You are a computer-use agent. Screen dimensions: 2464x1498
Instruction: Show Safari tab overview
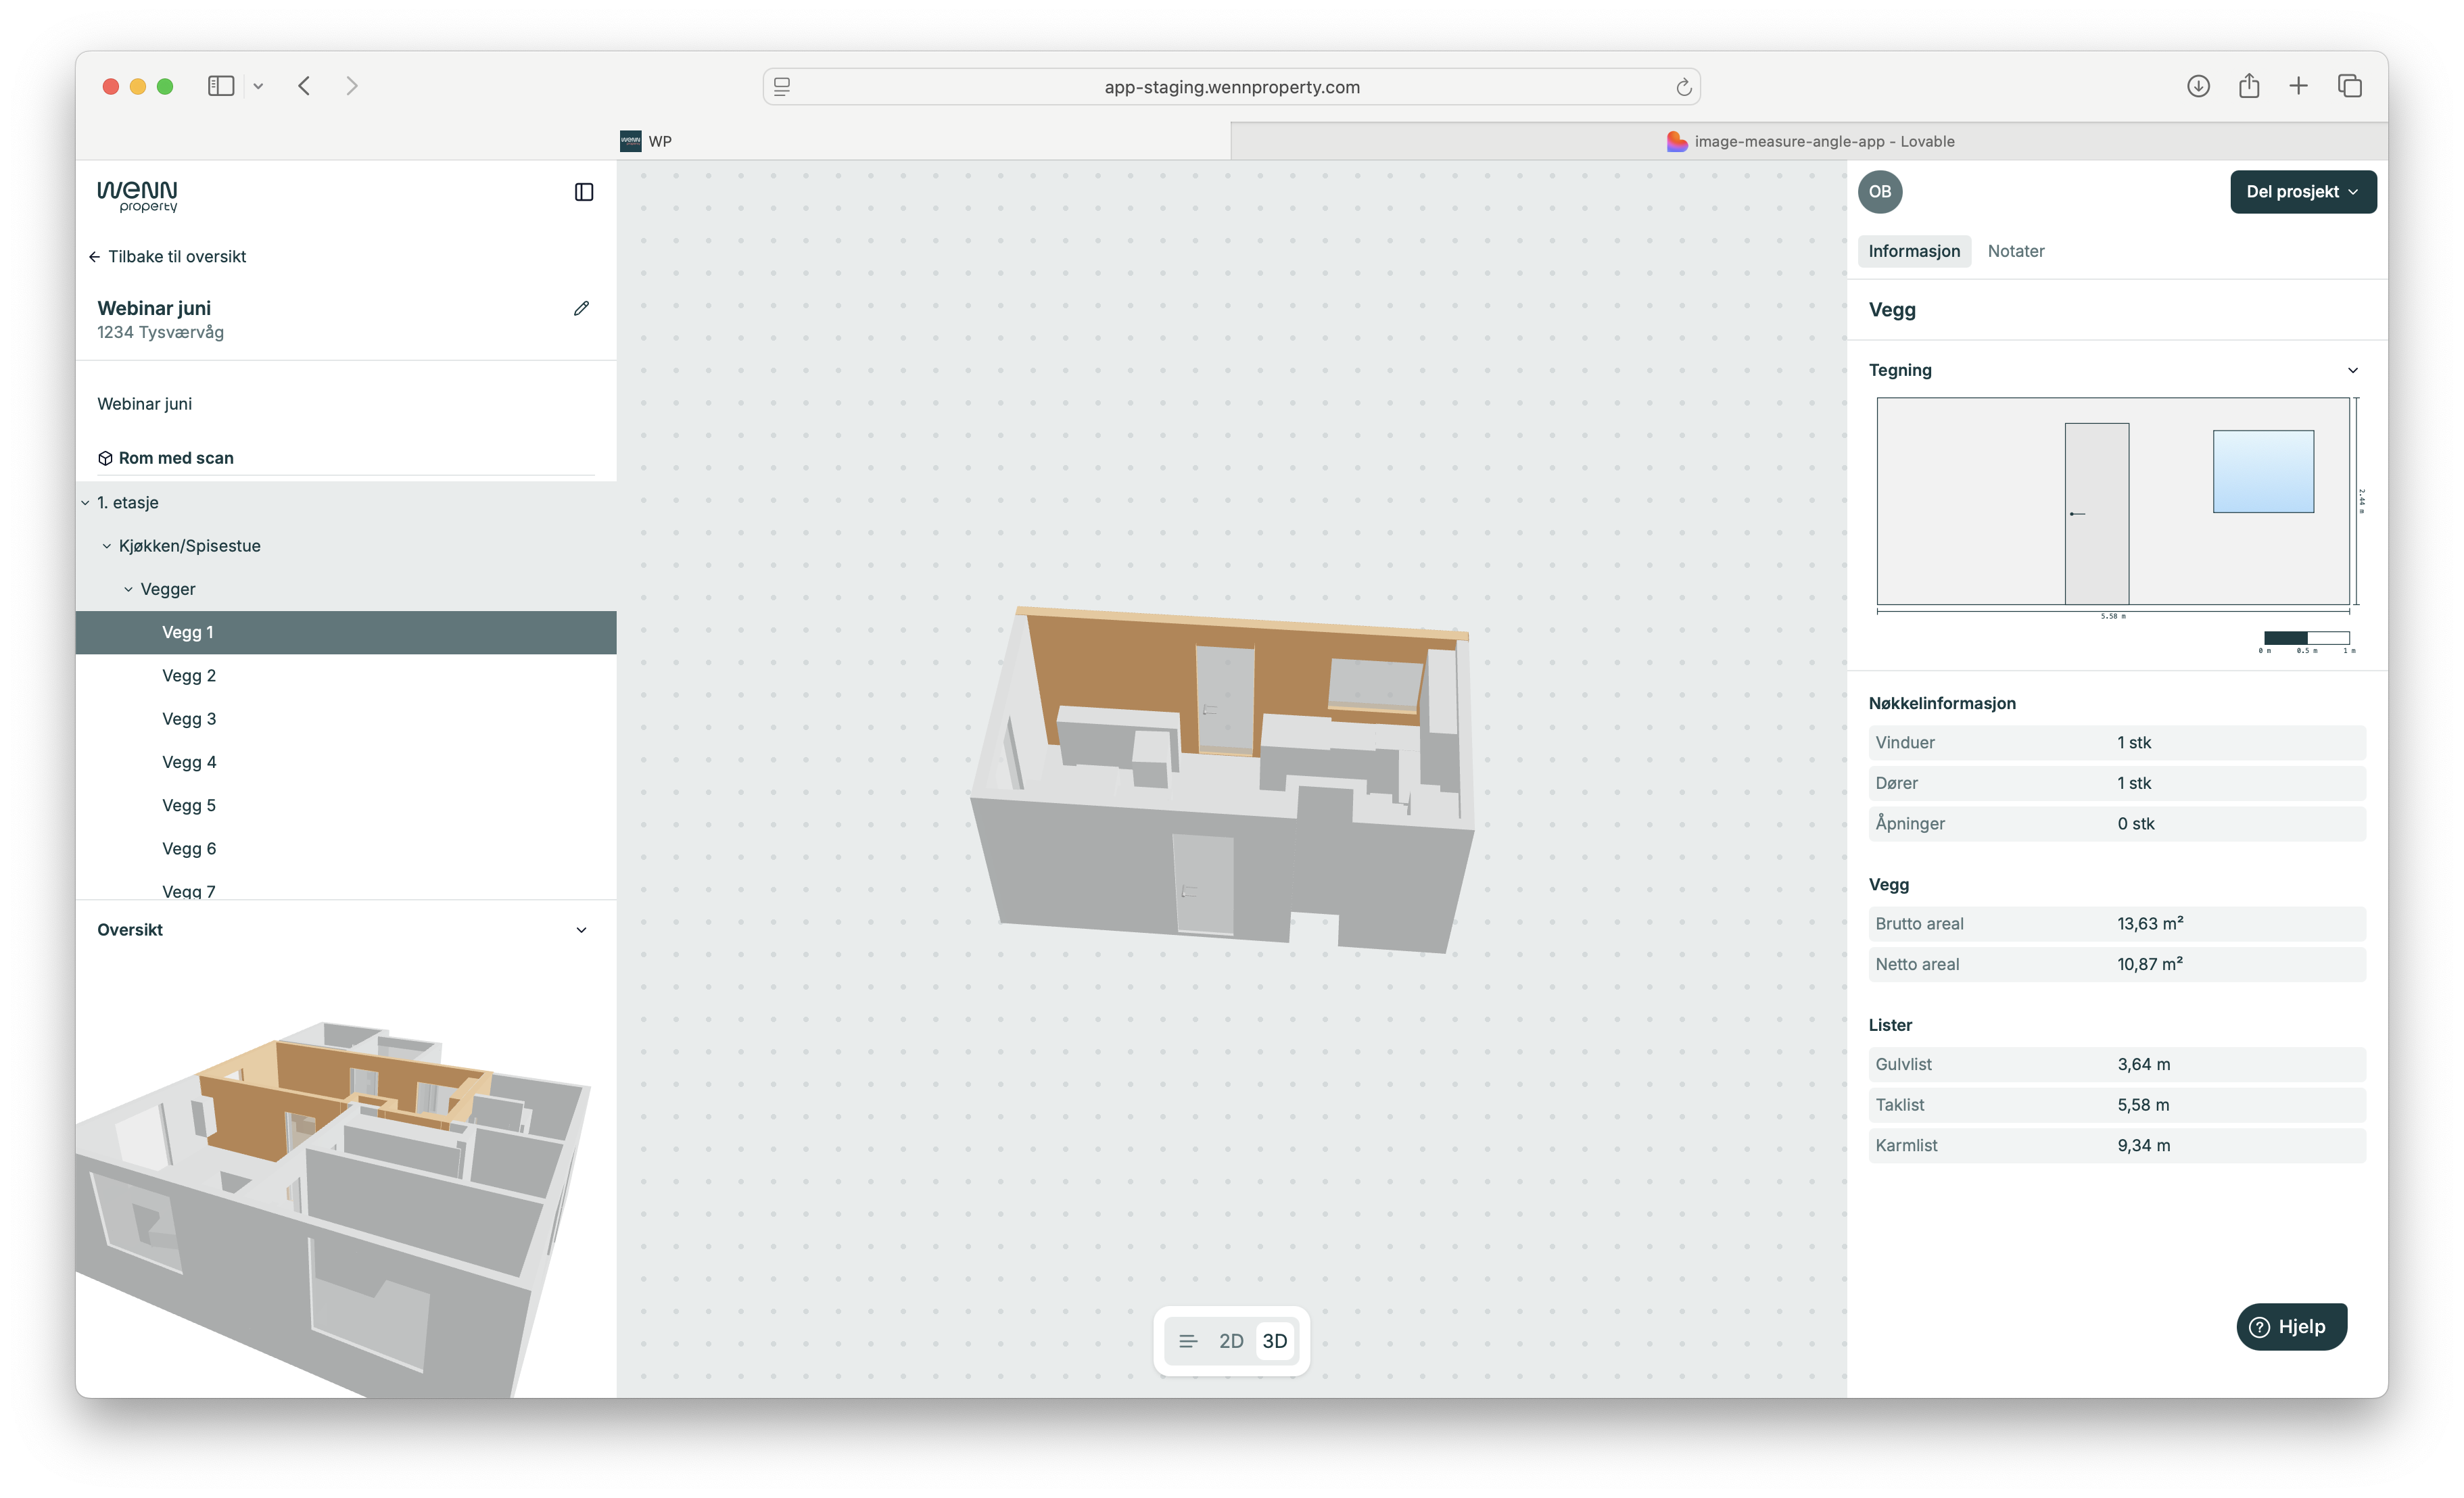(2349, 86)
